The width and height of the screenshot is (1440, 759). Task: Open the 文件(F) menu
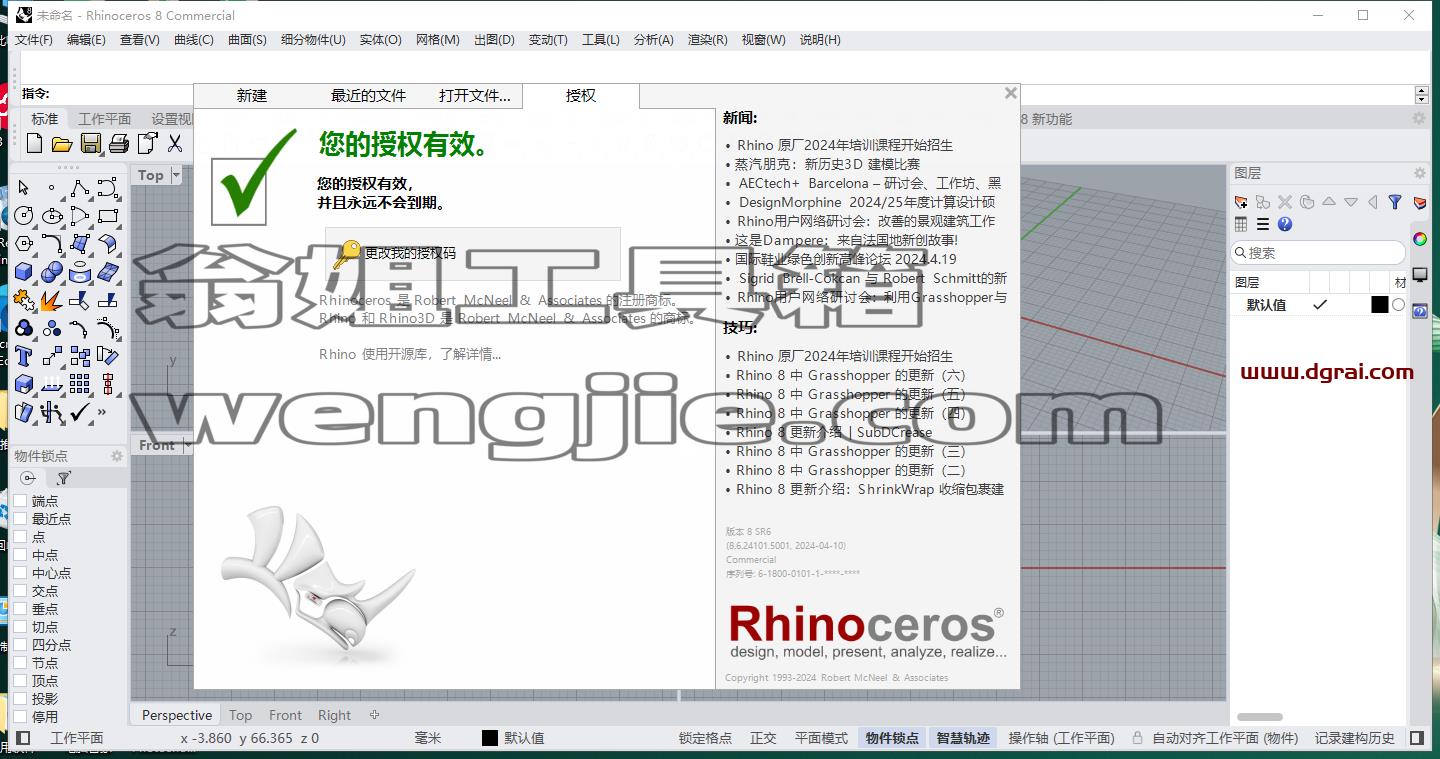pos(34,40)
